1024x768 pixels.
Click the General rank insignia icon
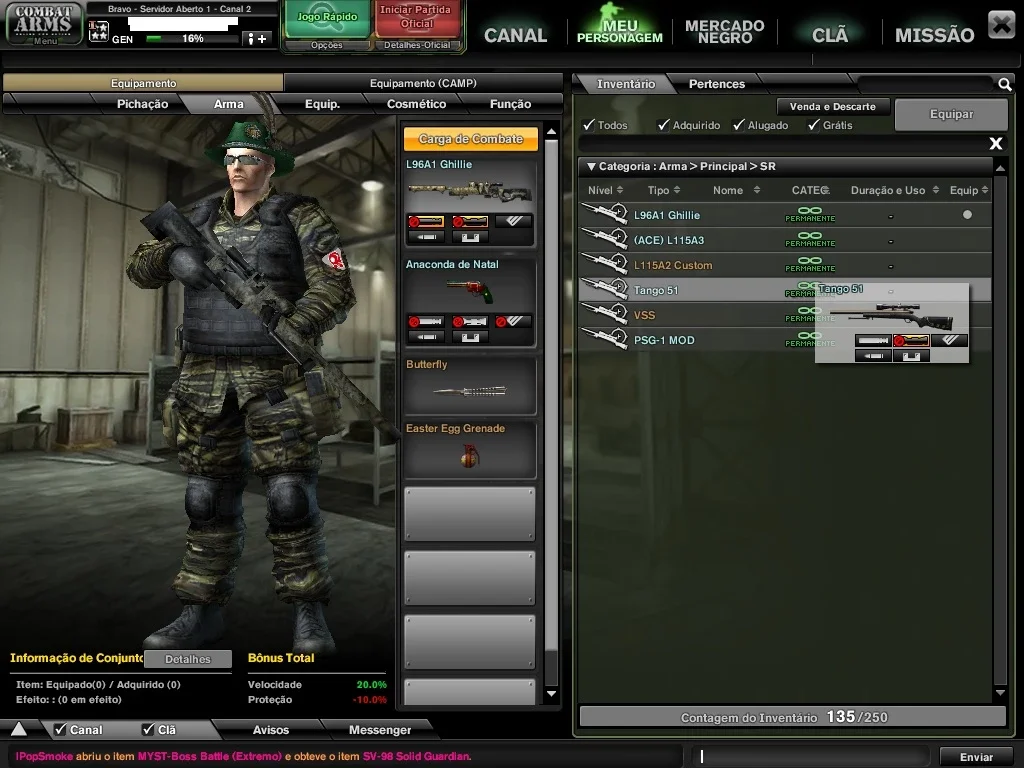99,31
